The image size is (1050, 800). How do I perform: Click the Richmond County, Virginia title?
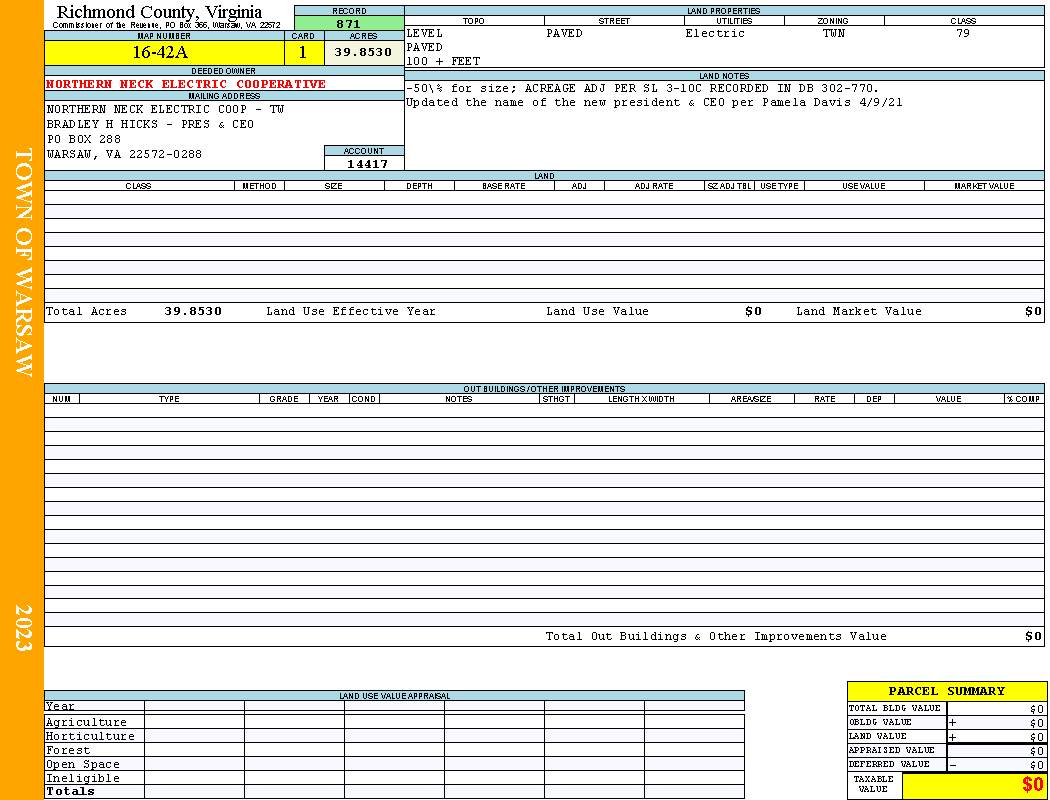click(159, 12)
